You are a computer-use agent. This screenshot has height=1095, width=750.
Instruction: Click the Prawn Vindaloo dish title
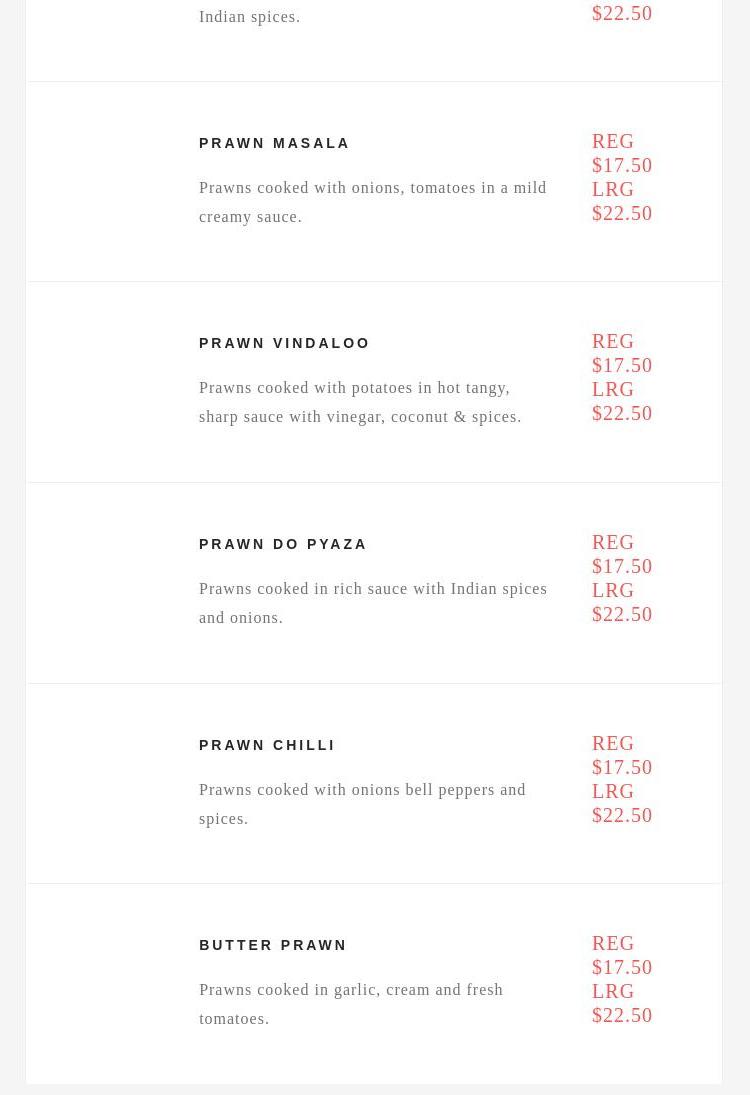284,343
